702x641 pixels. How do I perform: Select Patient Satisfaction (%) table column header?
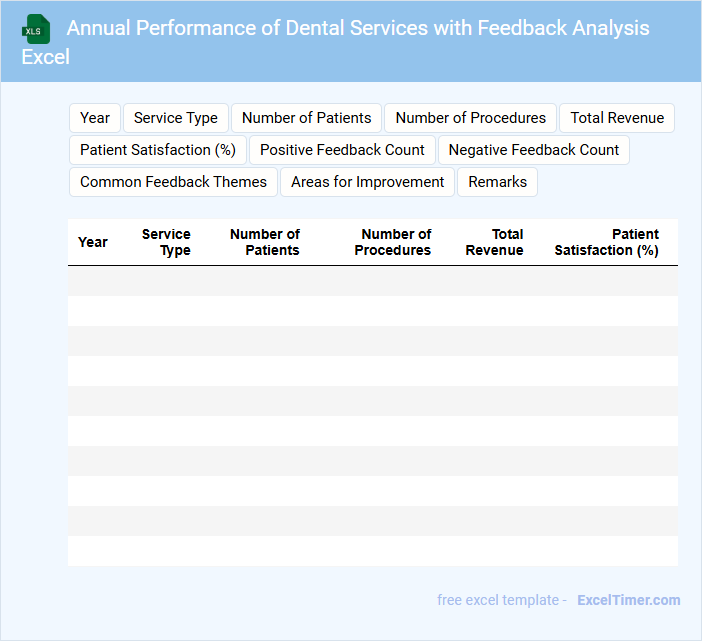point(607,242)
